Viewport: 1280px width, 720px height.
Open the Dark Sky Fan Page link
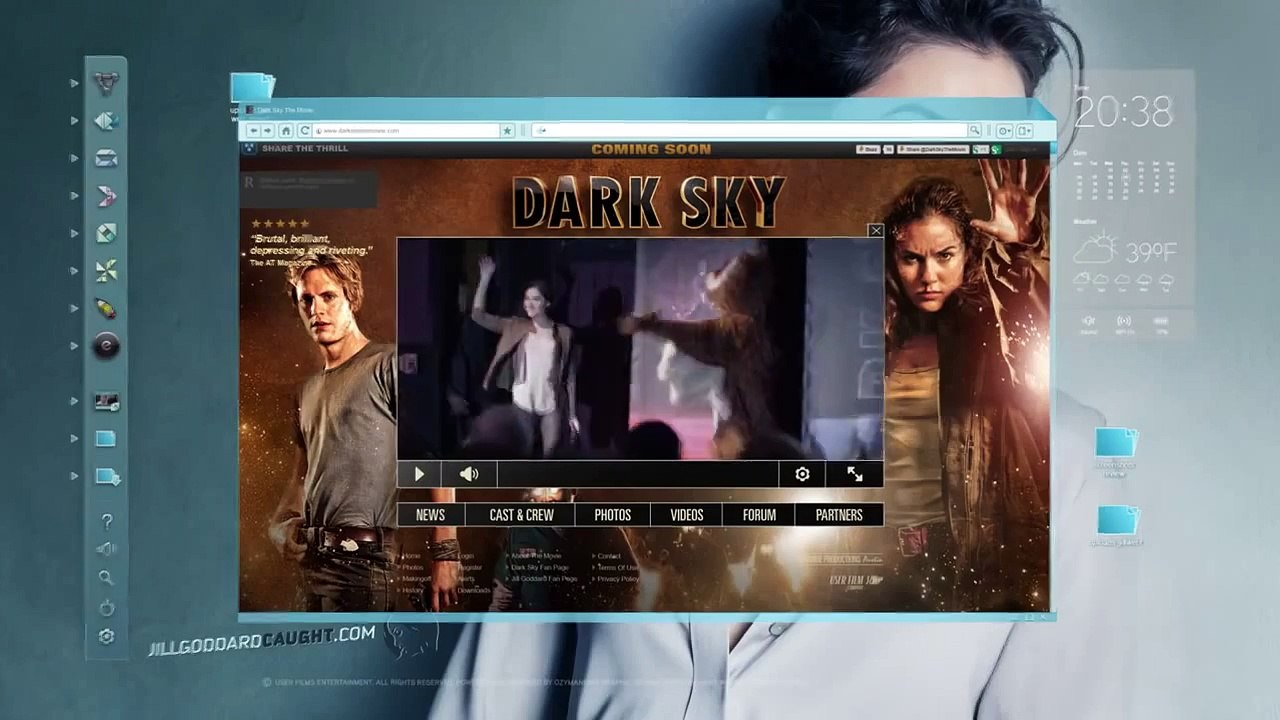538,567
